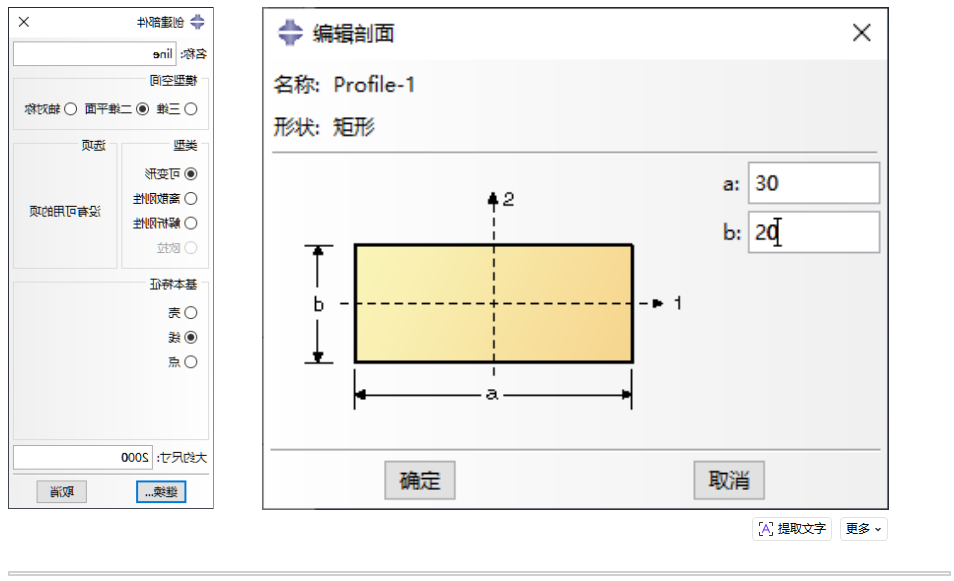The height and width of the screenshot is (581, 954).
Task: Open the 更多 dropdown menu
Action: click(863, 529)
